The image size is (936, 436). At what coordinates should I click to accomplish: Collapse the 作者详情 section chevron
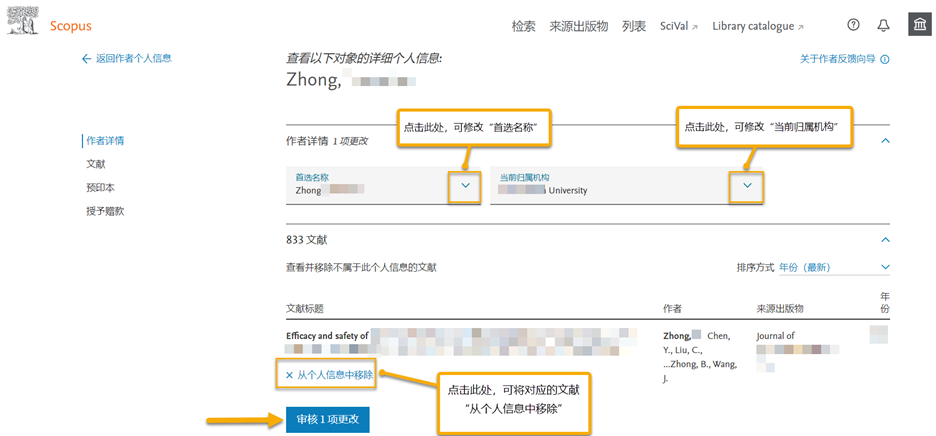[885, 141]
